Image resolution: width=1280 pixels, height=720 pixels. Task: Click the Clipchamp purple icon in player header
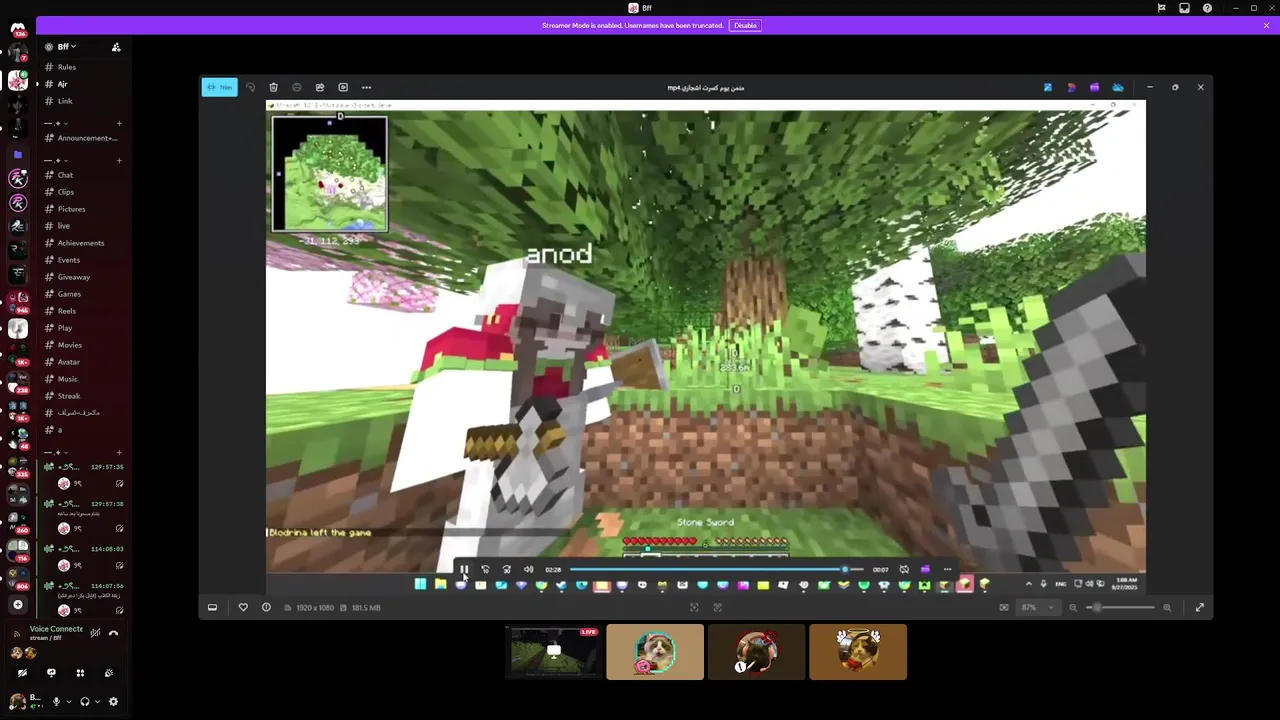point(1094,87)
